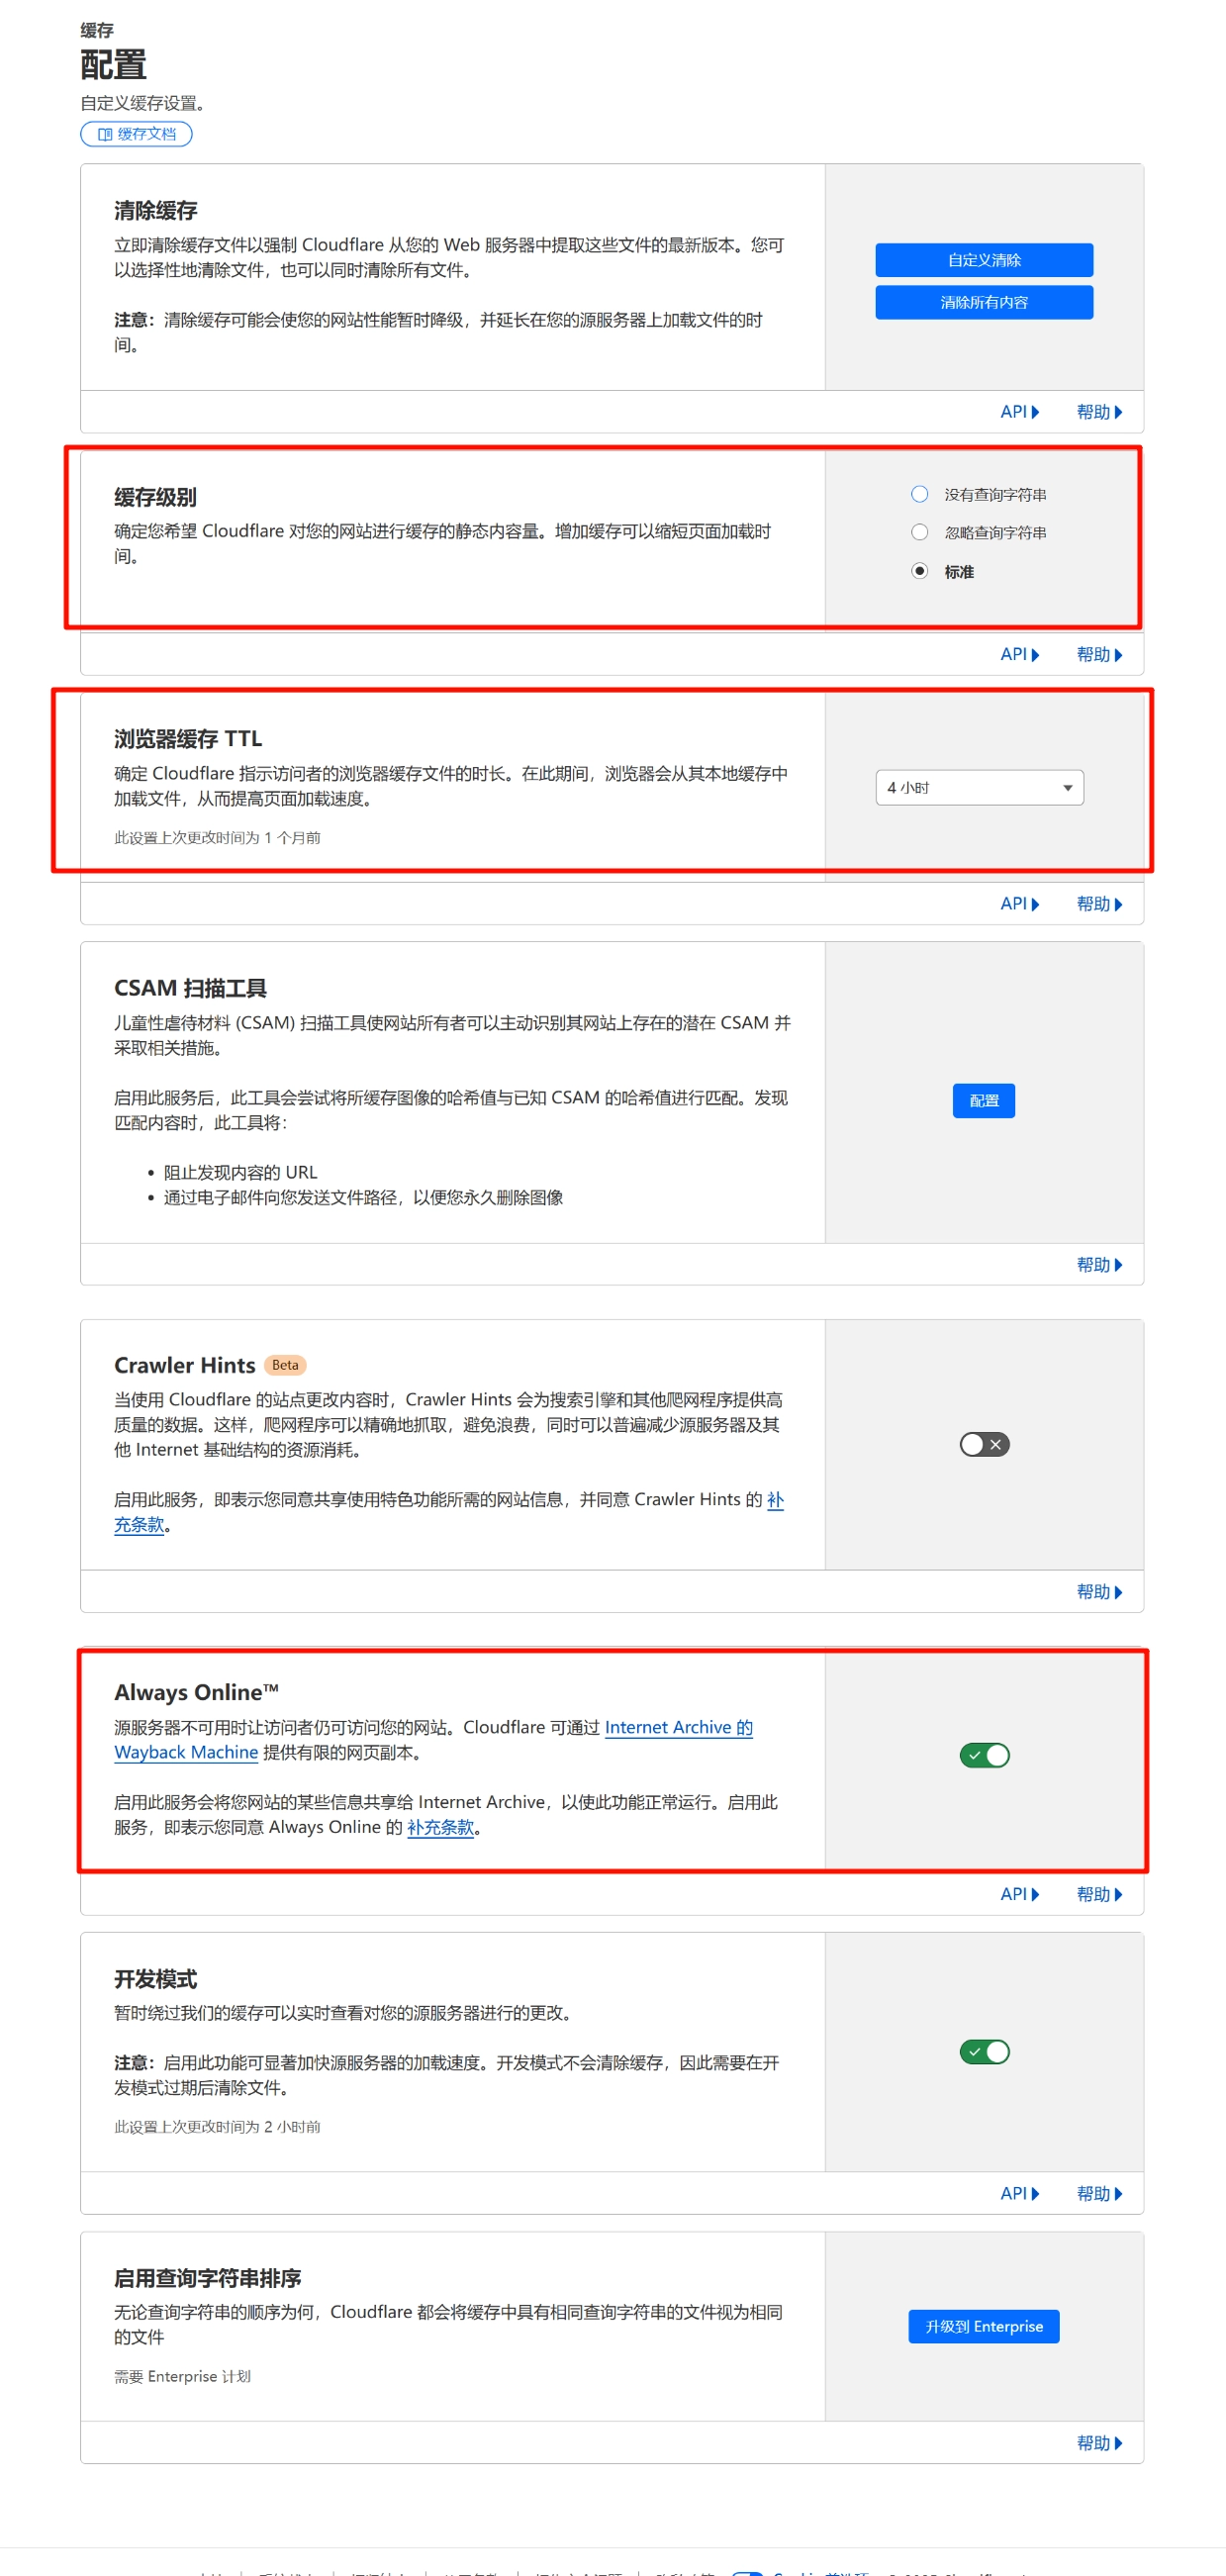Image resolution: width=1226 pixels, height=2576 pixels.
Task: Expand 帮助 under 浏览器缓存 TTL
Action: coord(1099,903)
